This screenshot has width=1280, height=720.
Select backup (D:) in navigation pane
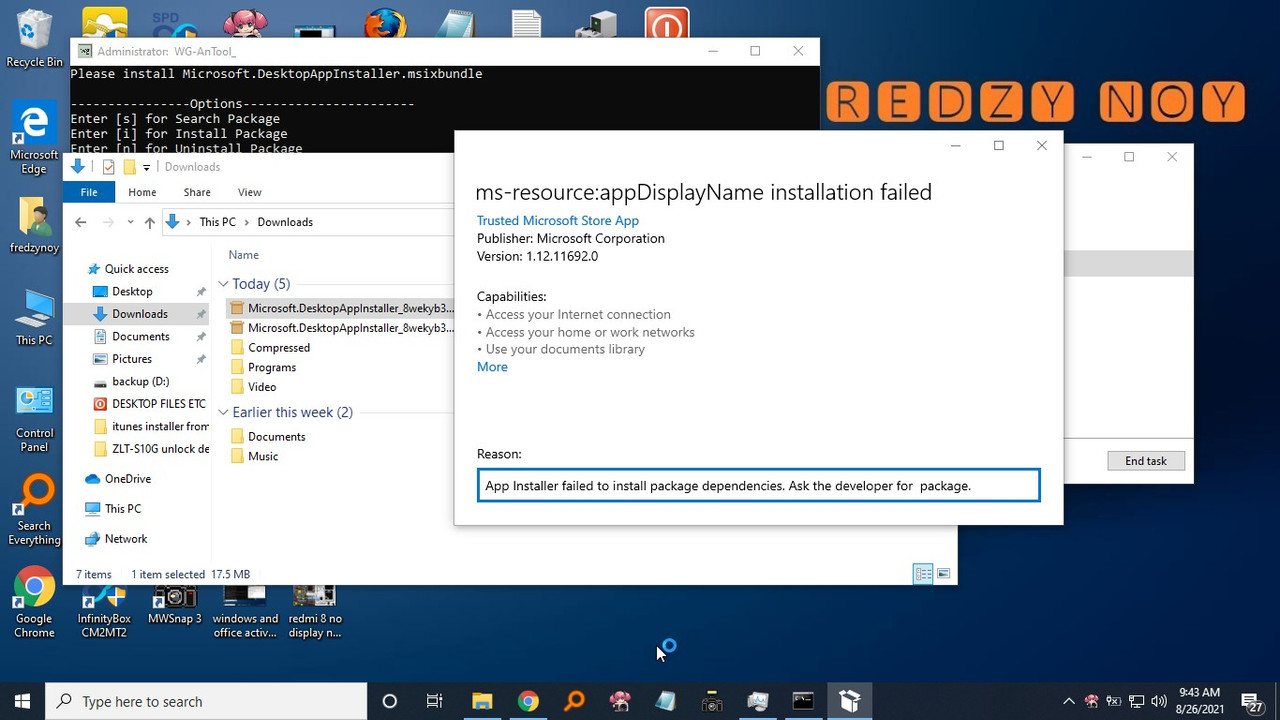coord(140,381)
